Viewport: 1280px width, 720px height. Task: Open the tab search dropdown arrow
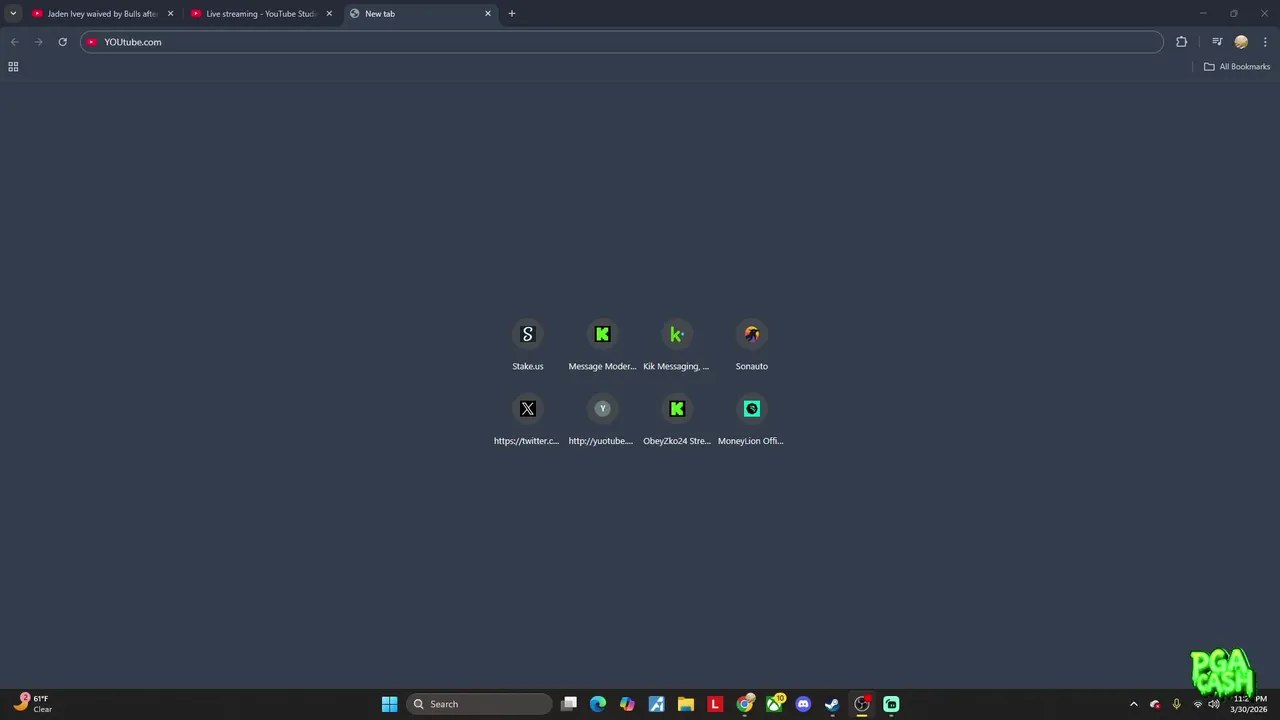(x=13, y=14)
